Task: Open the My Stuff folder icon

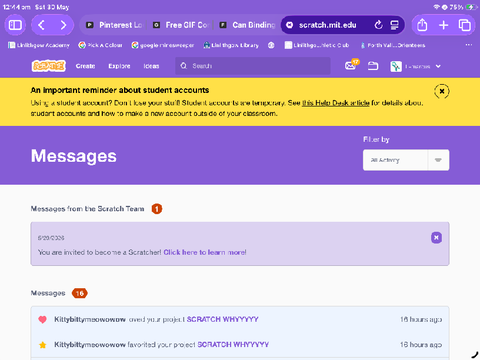Action: (373, 66)
